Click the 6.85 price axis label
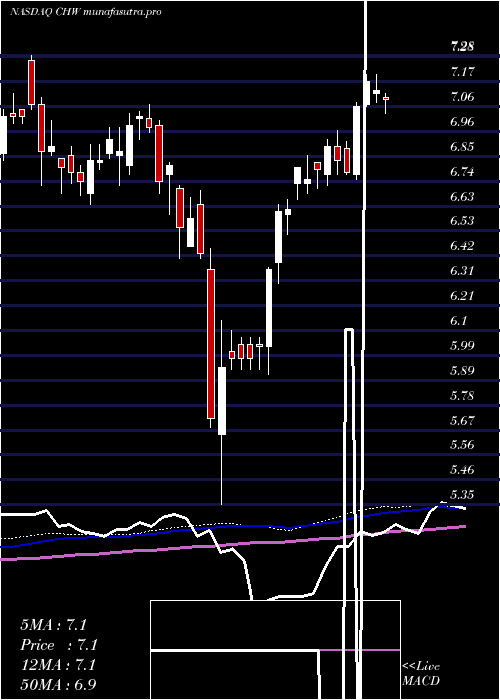The height and width of the screenshot is (700, 500). click(x=462, y=146)
